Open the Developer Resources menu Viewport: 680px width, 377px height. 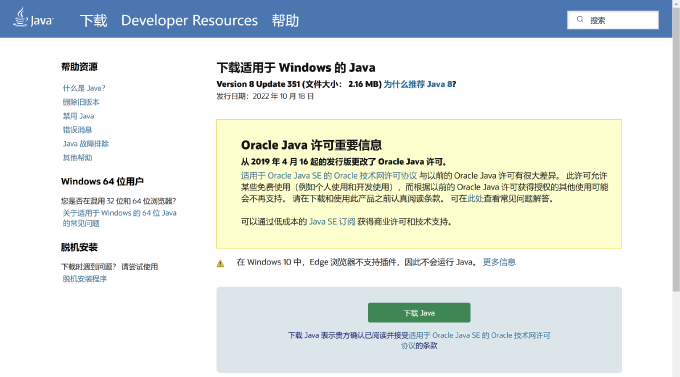click(189, 20)
